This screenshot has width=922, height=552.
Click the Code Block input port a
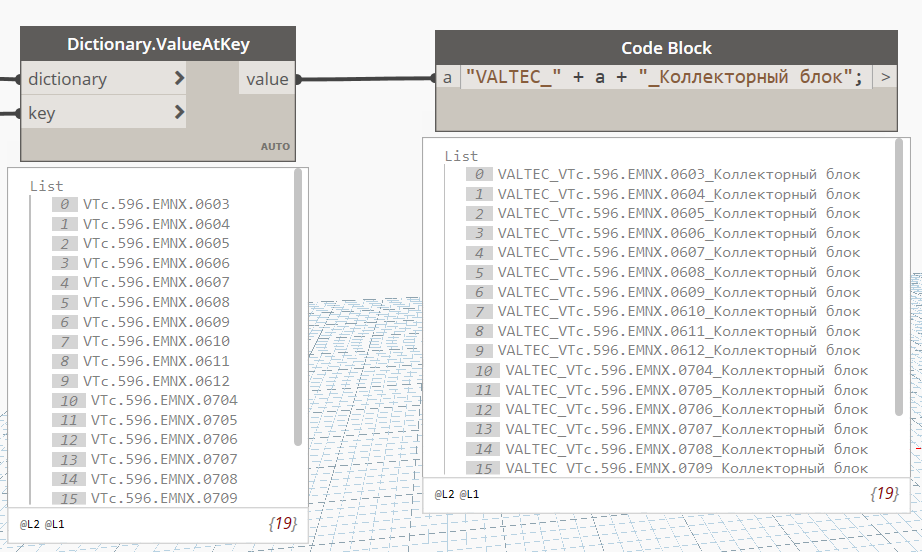447,77
